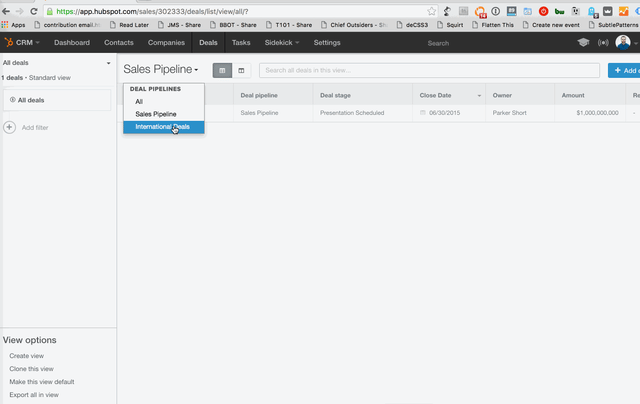Open the broadcast notifications icon

click(x=603, y=42)
